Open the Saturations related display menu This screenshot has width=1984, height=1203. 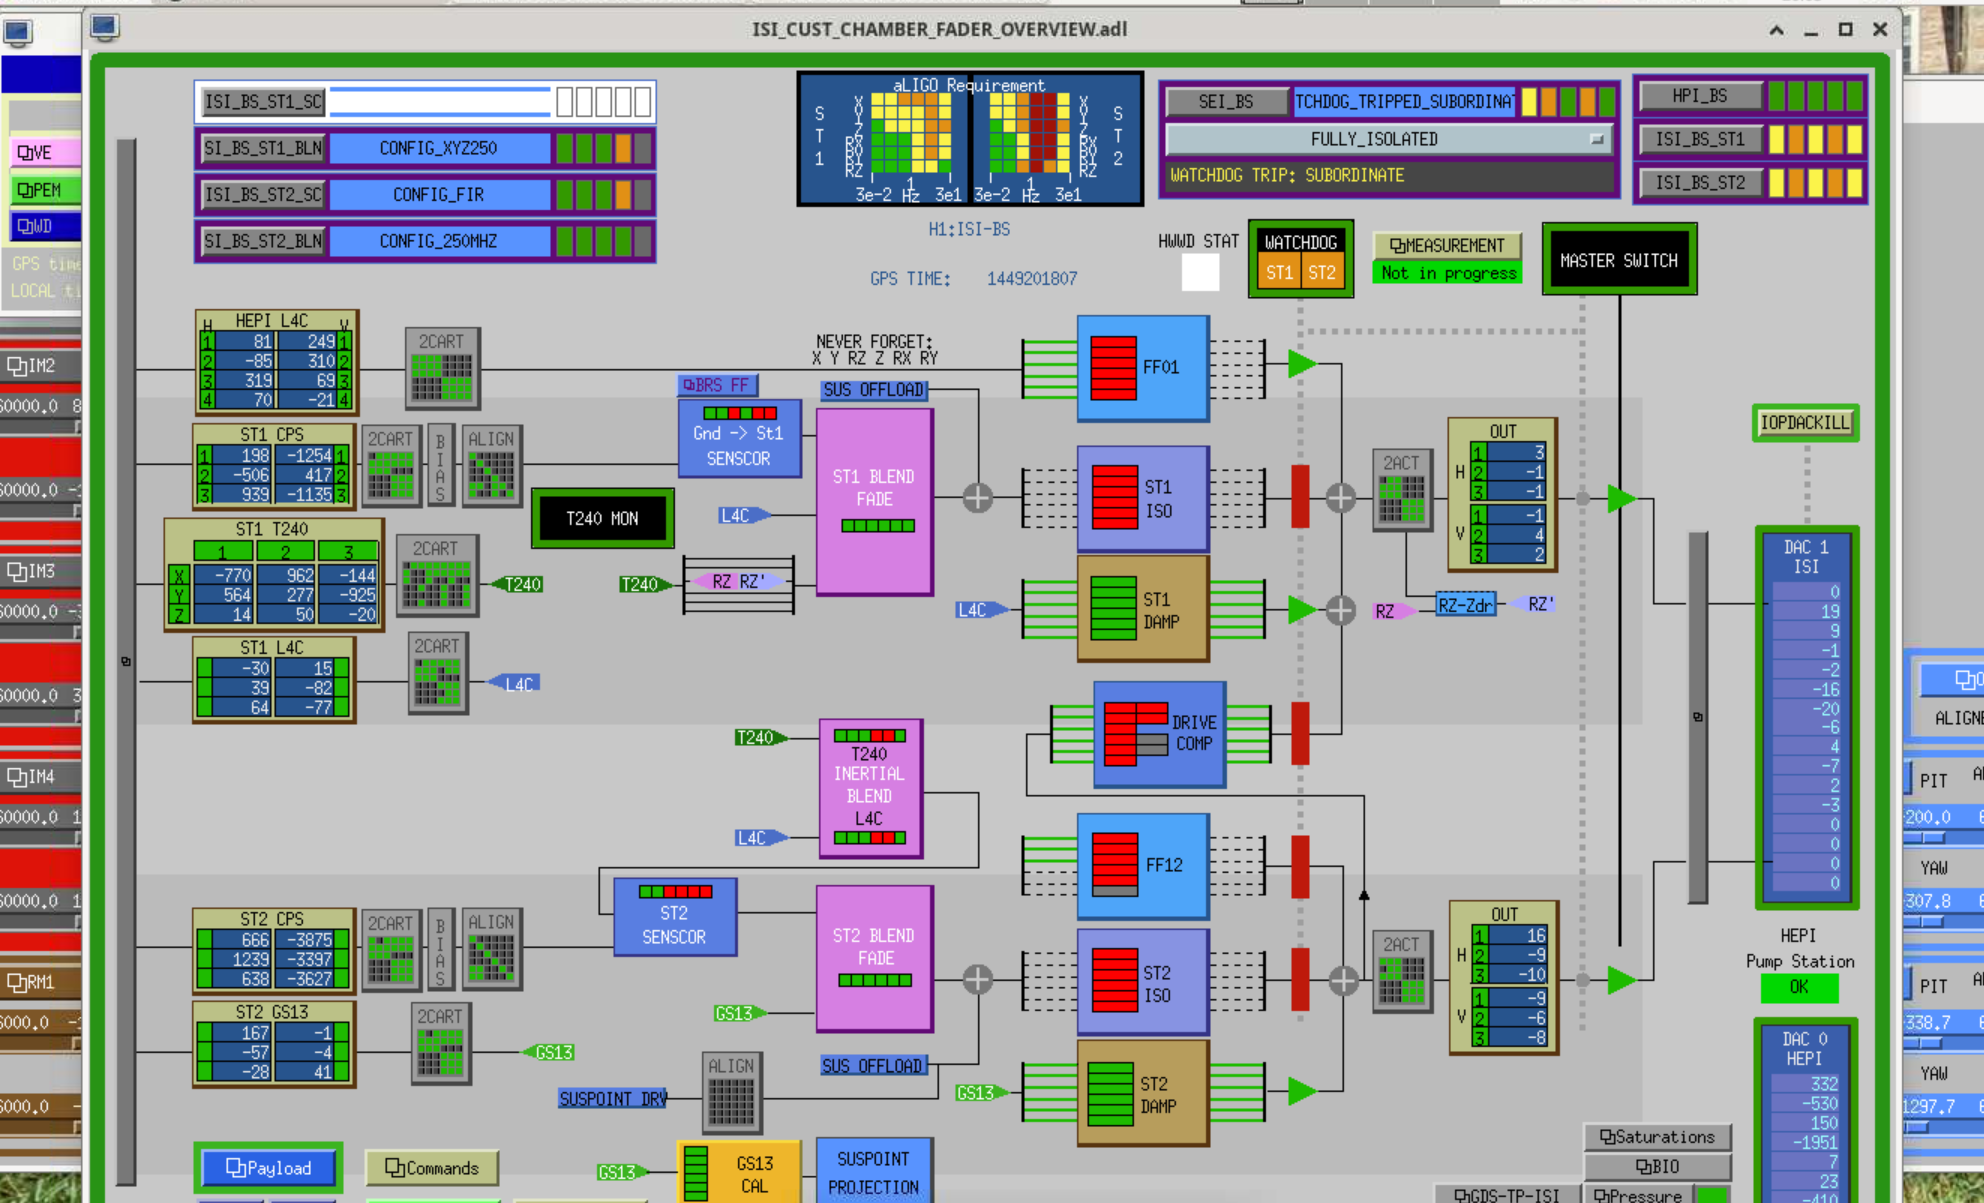[1657, 1137]
